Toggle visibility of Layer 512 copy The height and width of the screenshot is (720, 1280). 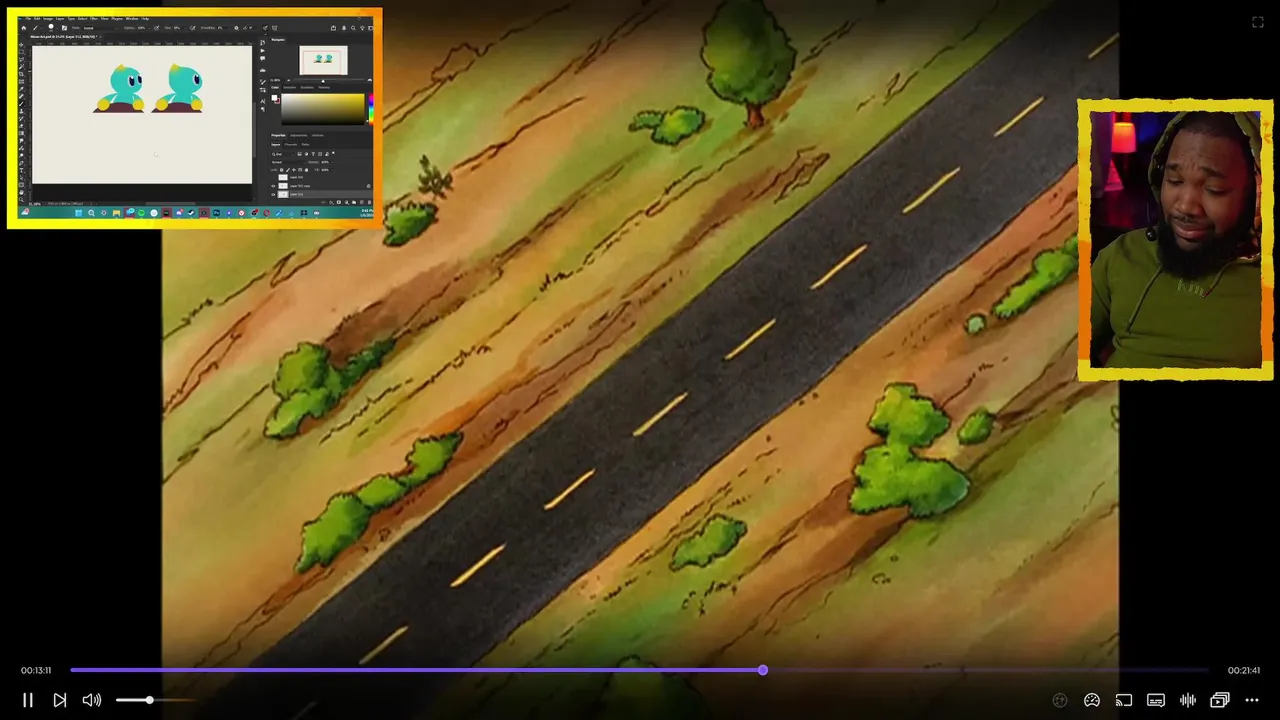273,186
